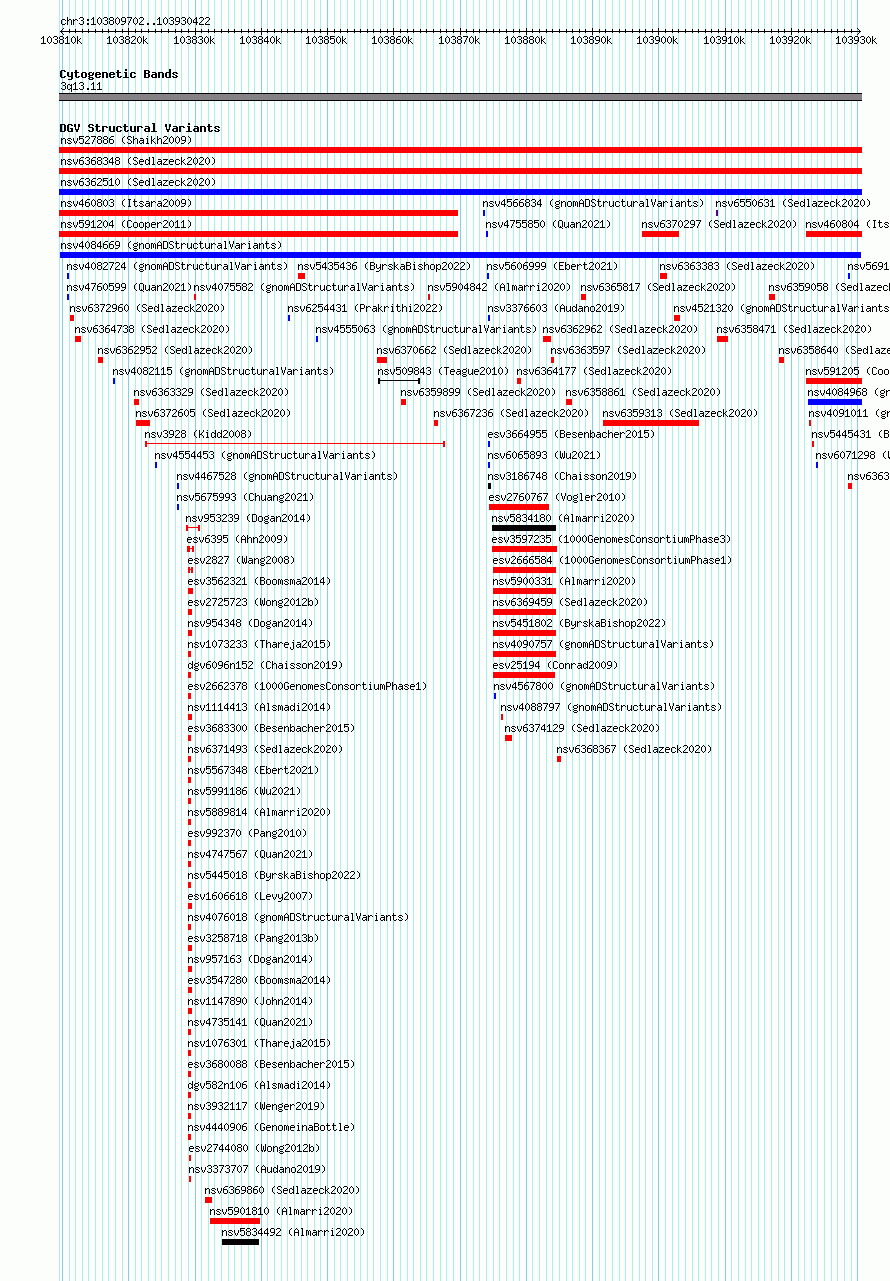
Task: Click esv6395 (Ahn2009) label
Action: [237, 539]
